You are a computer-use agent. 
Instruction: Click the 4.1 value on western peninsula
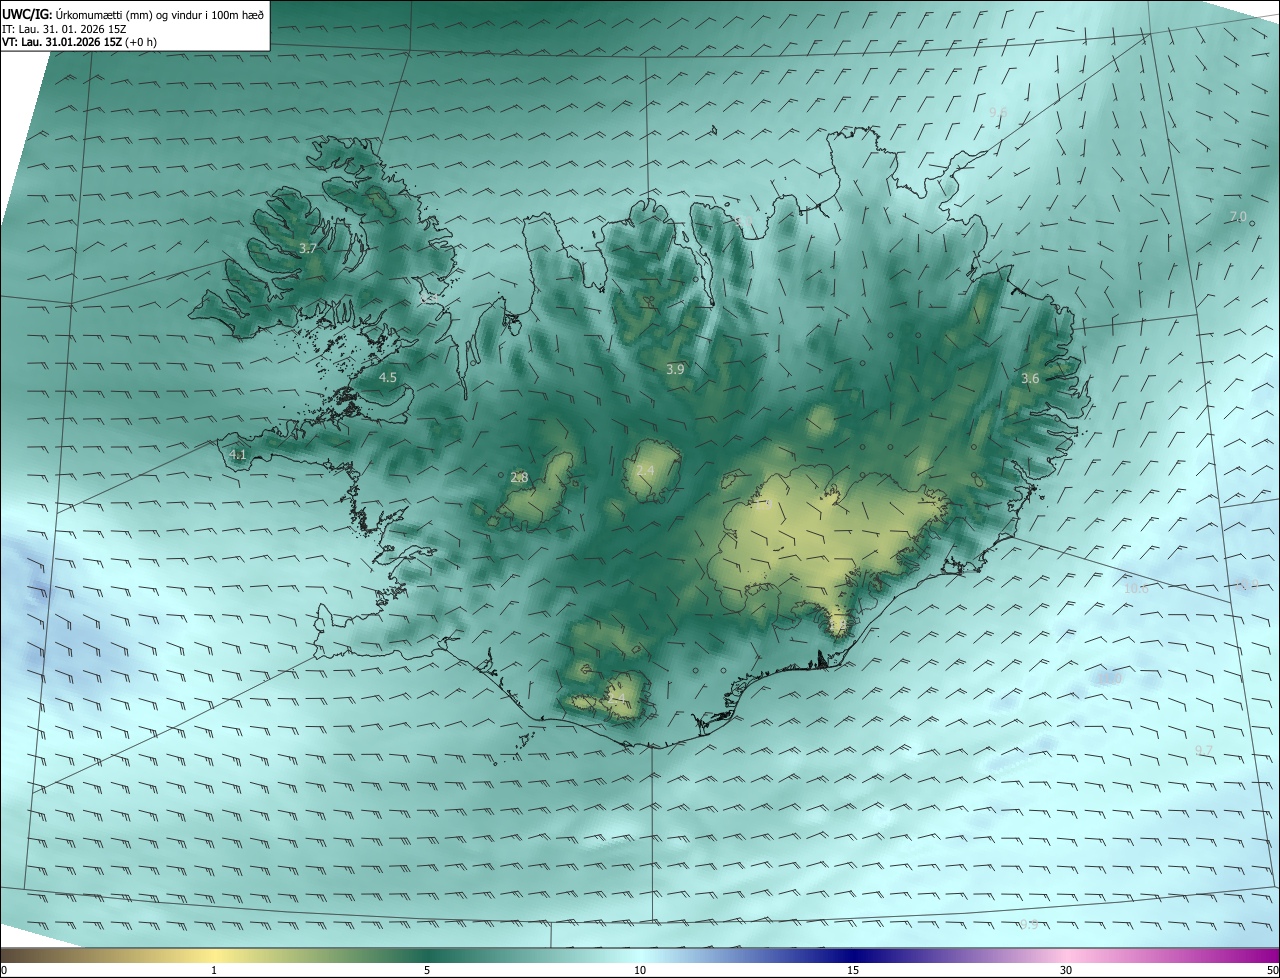pos(238,454)
